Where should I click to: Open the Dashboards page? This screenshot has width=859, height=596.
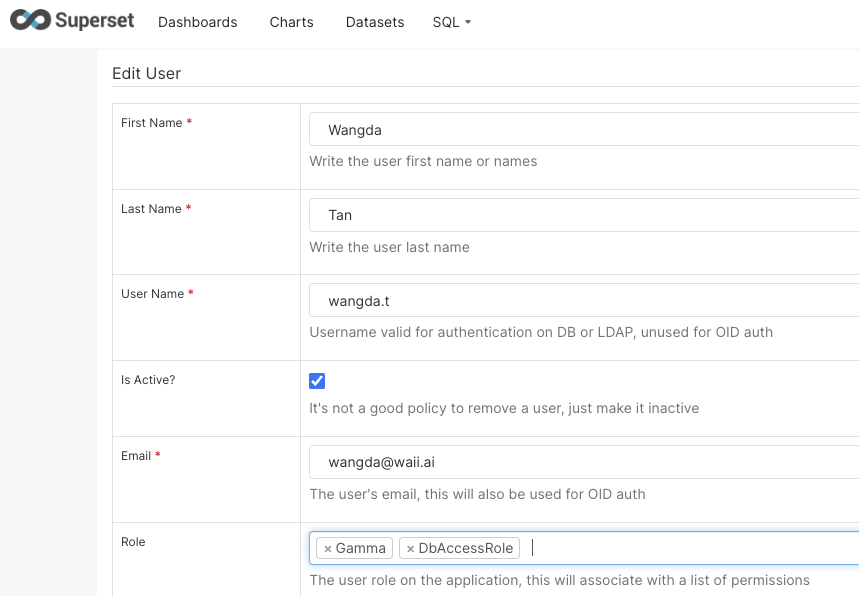197,21
